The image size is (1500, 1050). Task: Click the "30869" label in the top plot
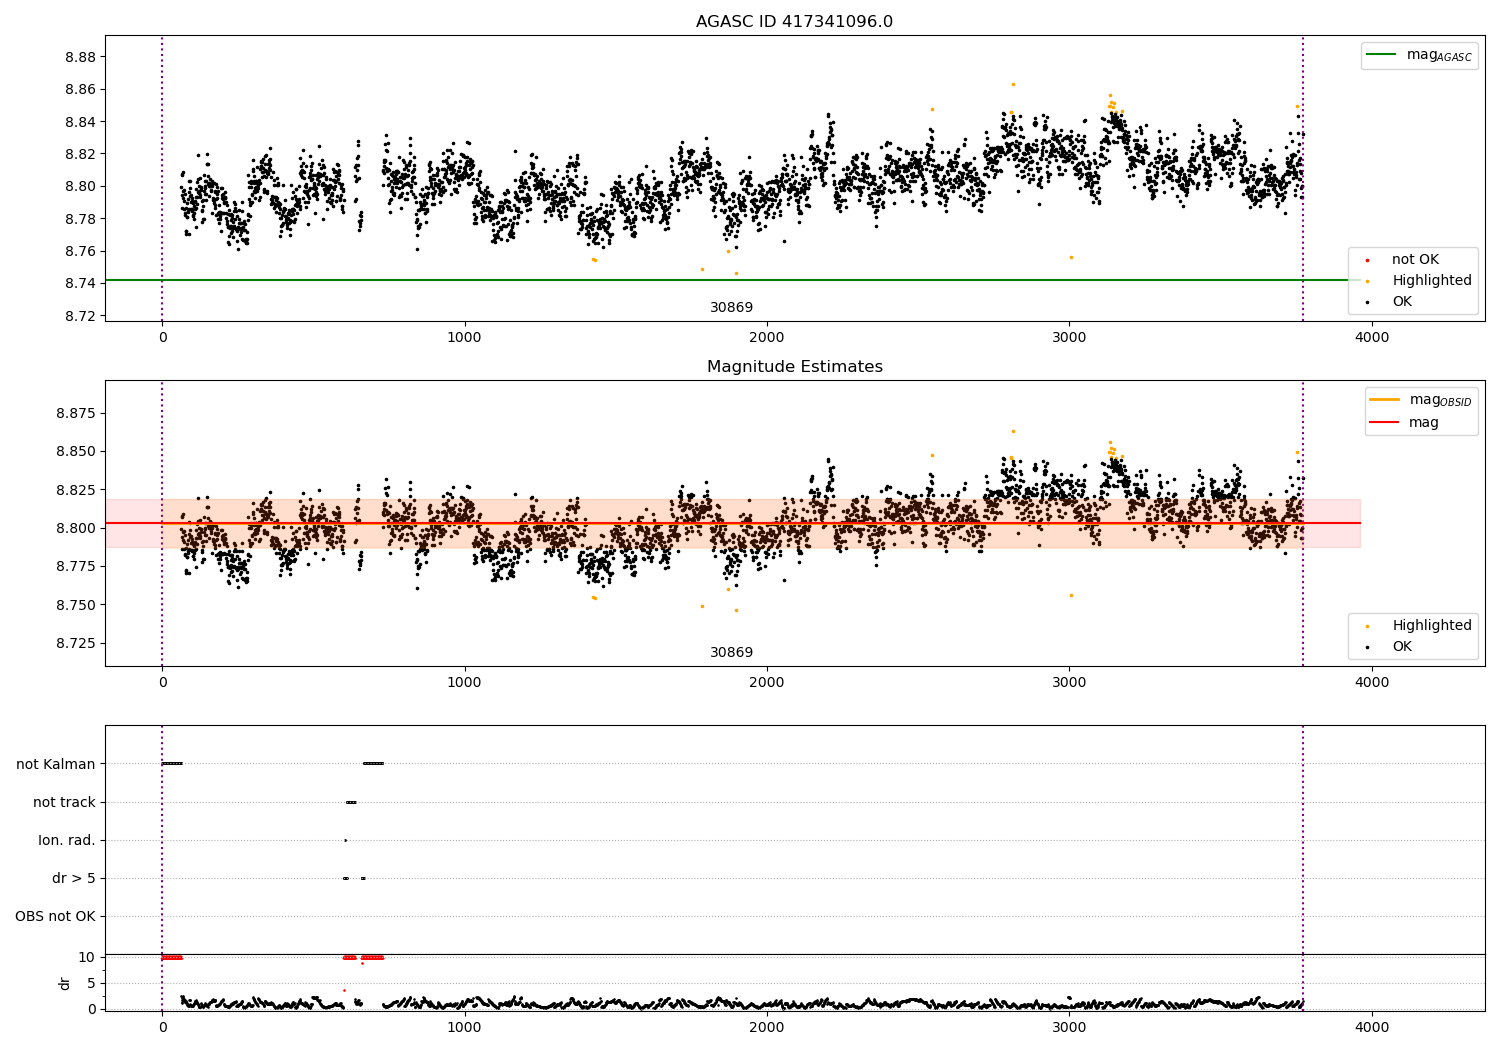(731, 308)
